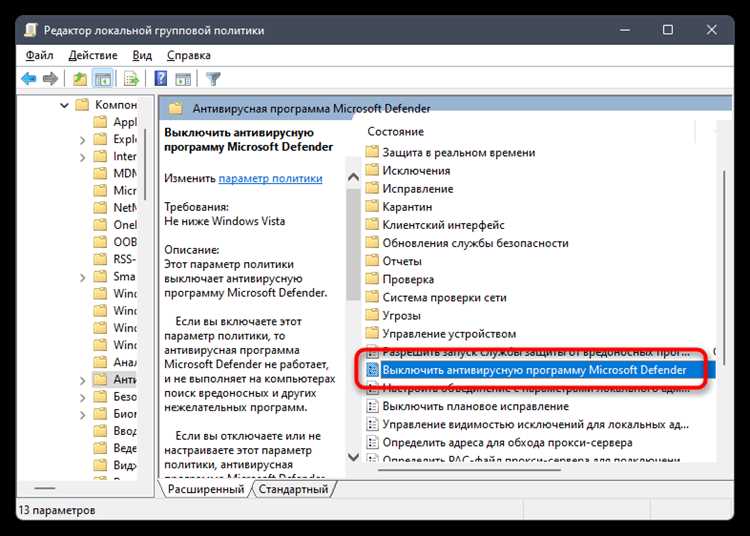Expand the Expl tree node

tap(82, 140)
